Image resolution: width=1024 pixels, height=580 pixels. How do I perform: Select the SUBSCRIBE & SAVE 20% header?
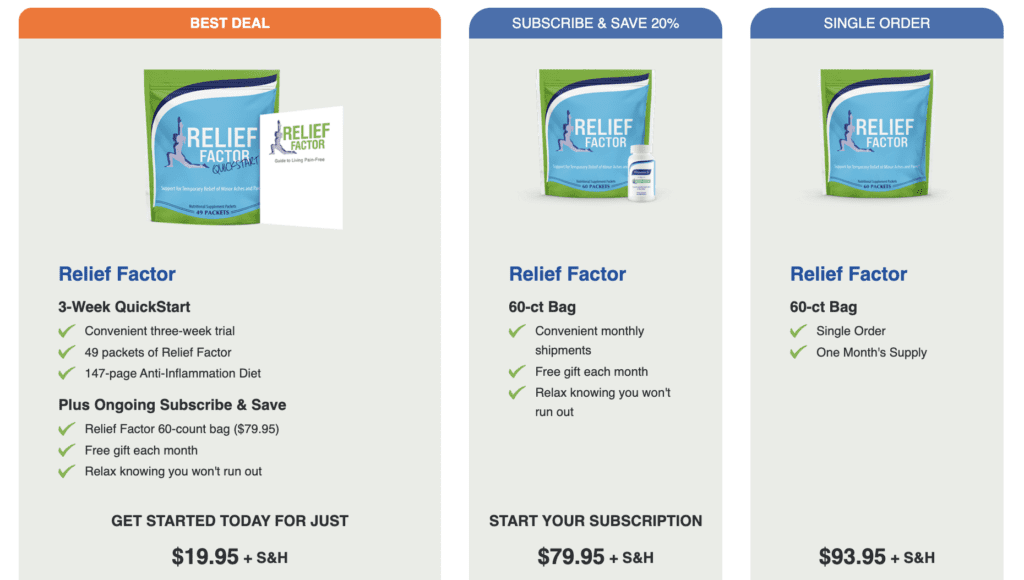click(x=595, y=23)
